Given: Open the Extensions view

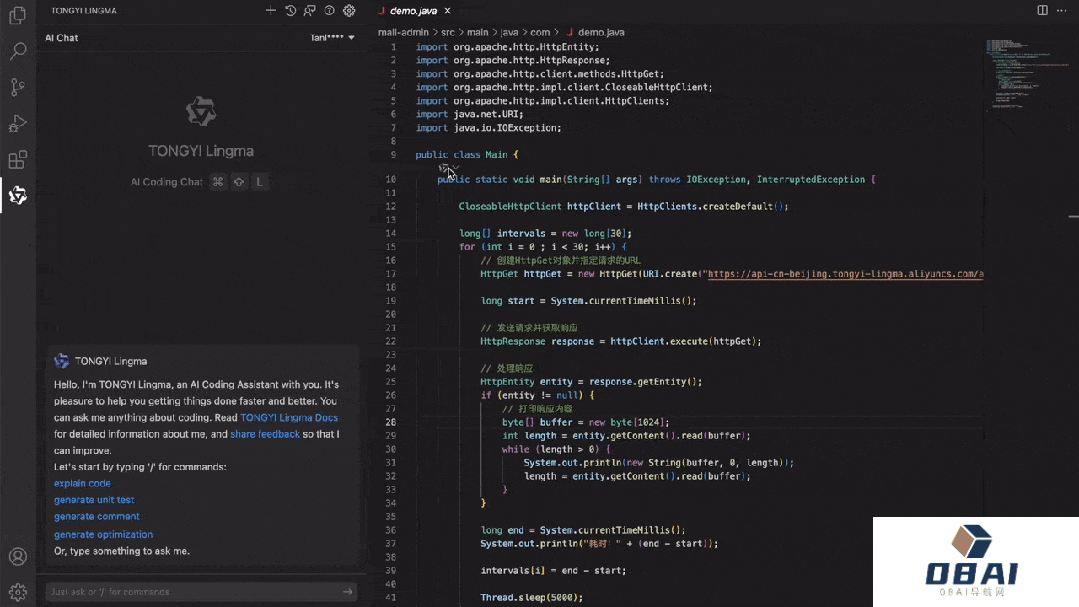Looking at the screenshot, I should 17,159.
